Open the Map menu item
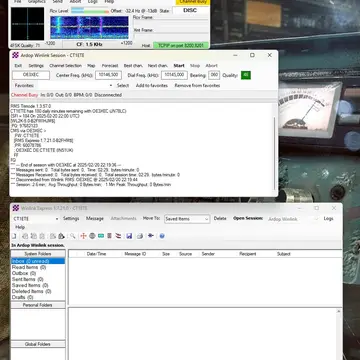Viewport: 360px width, 360px height. [91, 66]
